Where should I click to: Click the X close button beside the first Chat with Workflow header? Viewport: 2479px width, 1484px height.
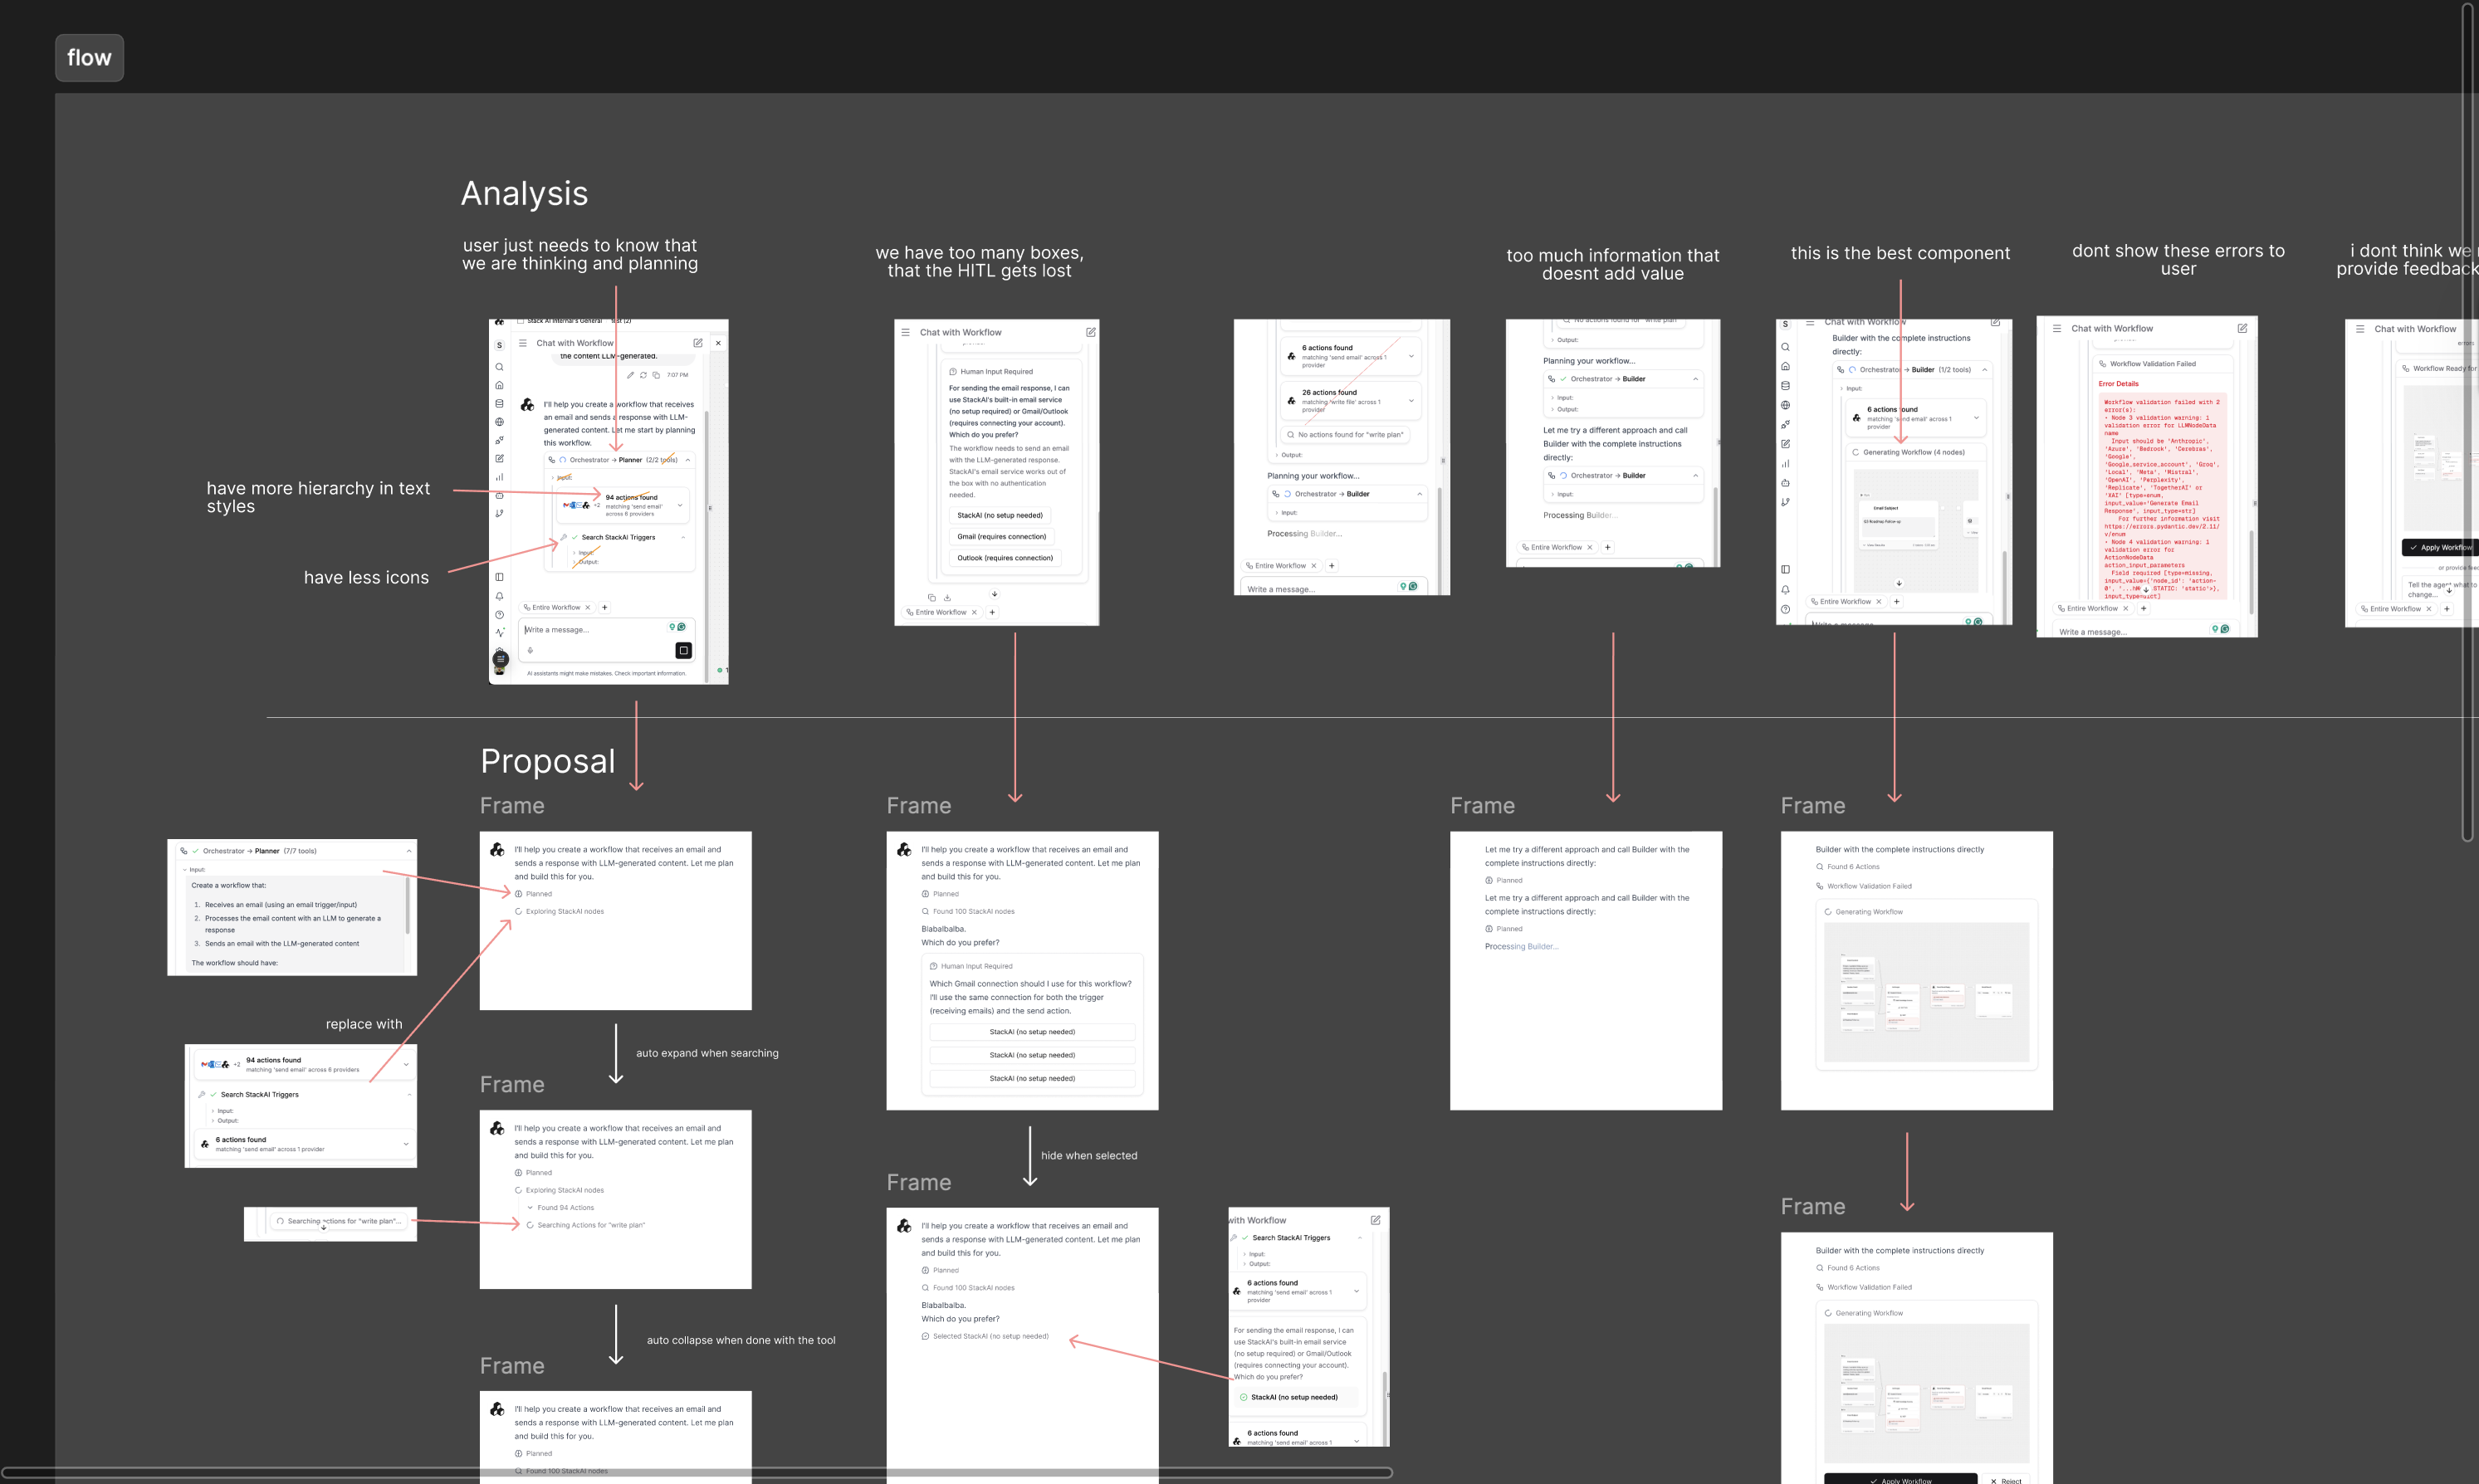click(x=718, y=343)
